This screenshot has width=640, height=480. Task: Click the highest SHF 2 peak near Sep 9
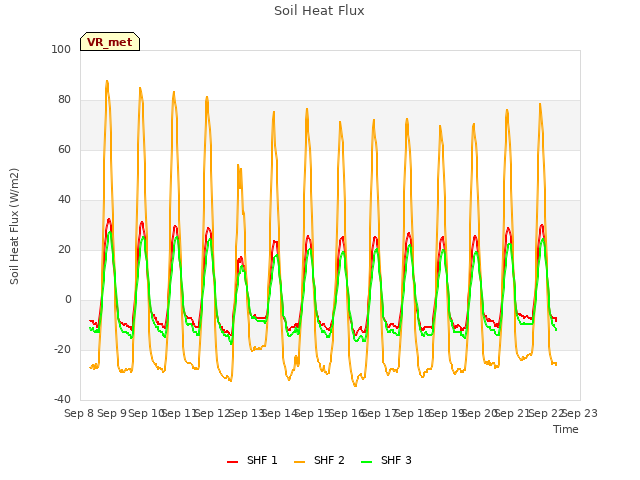107,81
